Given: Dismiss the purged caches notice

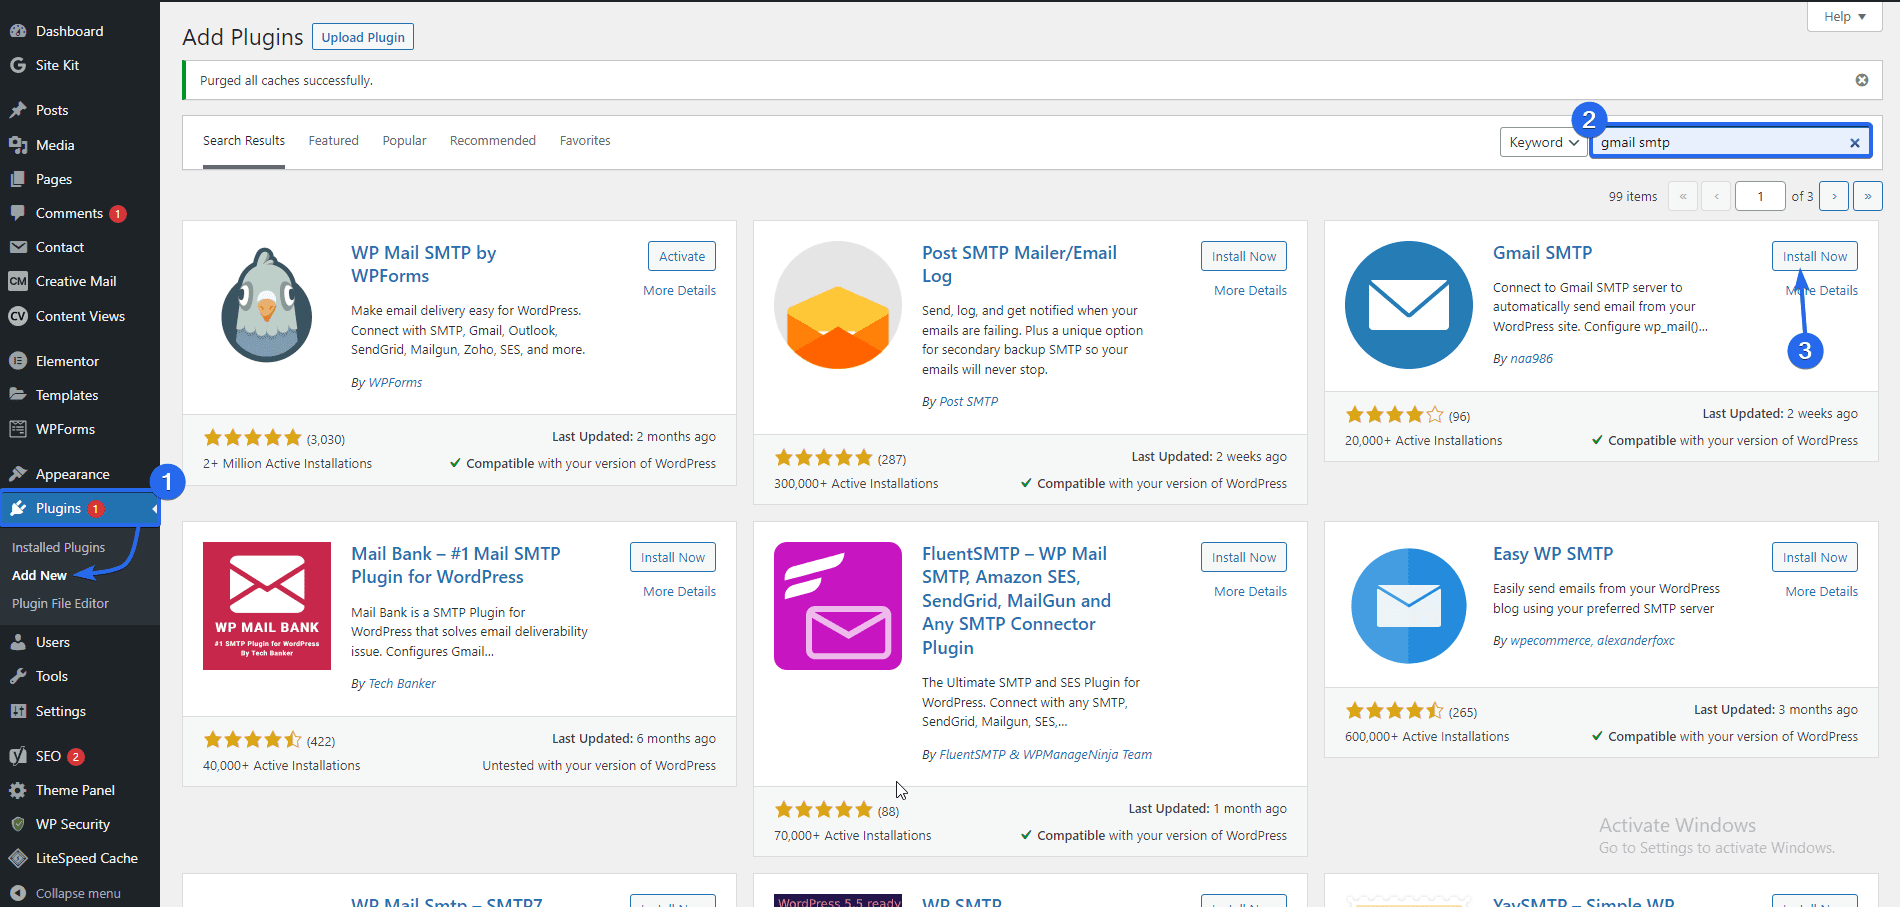Looking at the screenshot, I should coord(1862,80).
